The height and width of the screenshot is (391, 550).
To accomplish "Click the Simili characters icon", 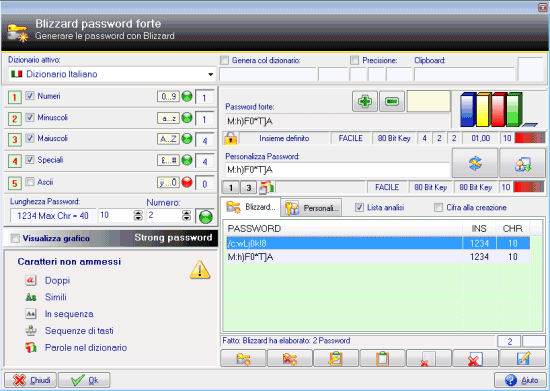I will point(31,297).
